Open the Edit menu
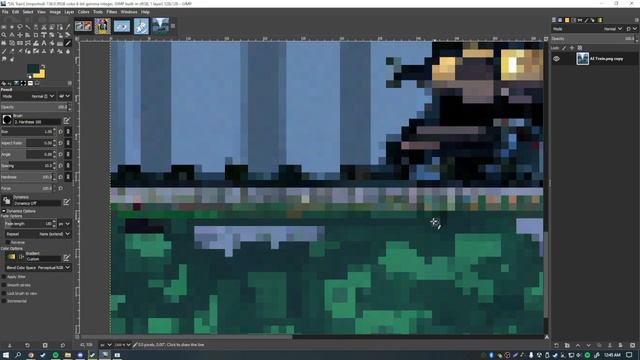 (x=16, y=12)
